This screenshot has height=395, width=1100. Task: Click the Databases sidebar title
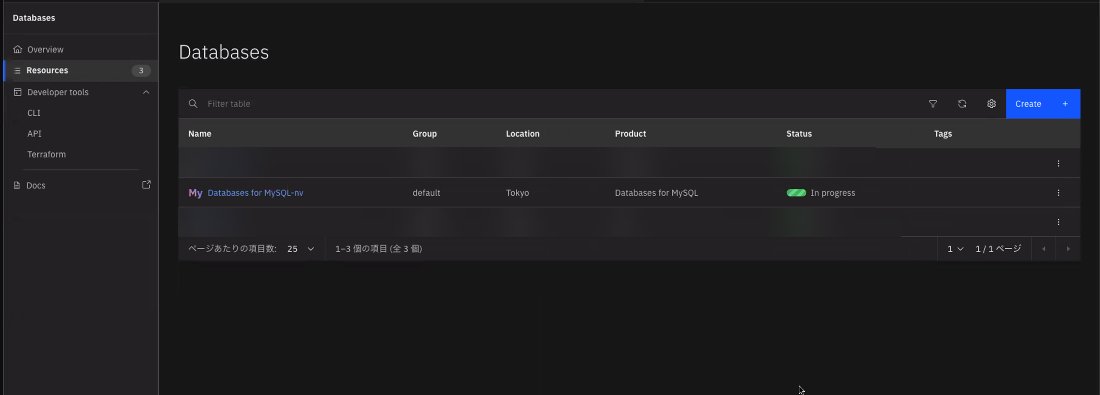point(34,18)
